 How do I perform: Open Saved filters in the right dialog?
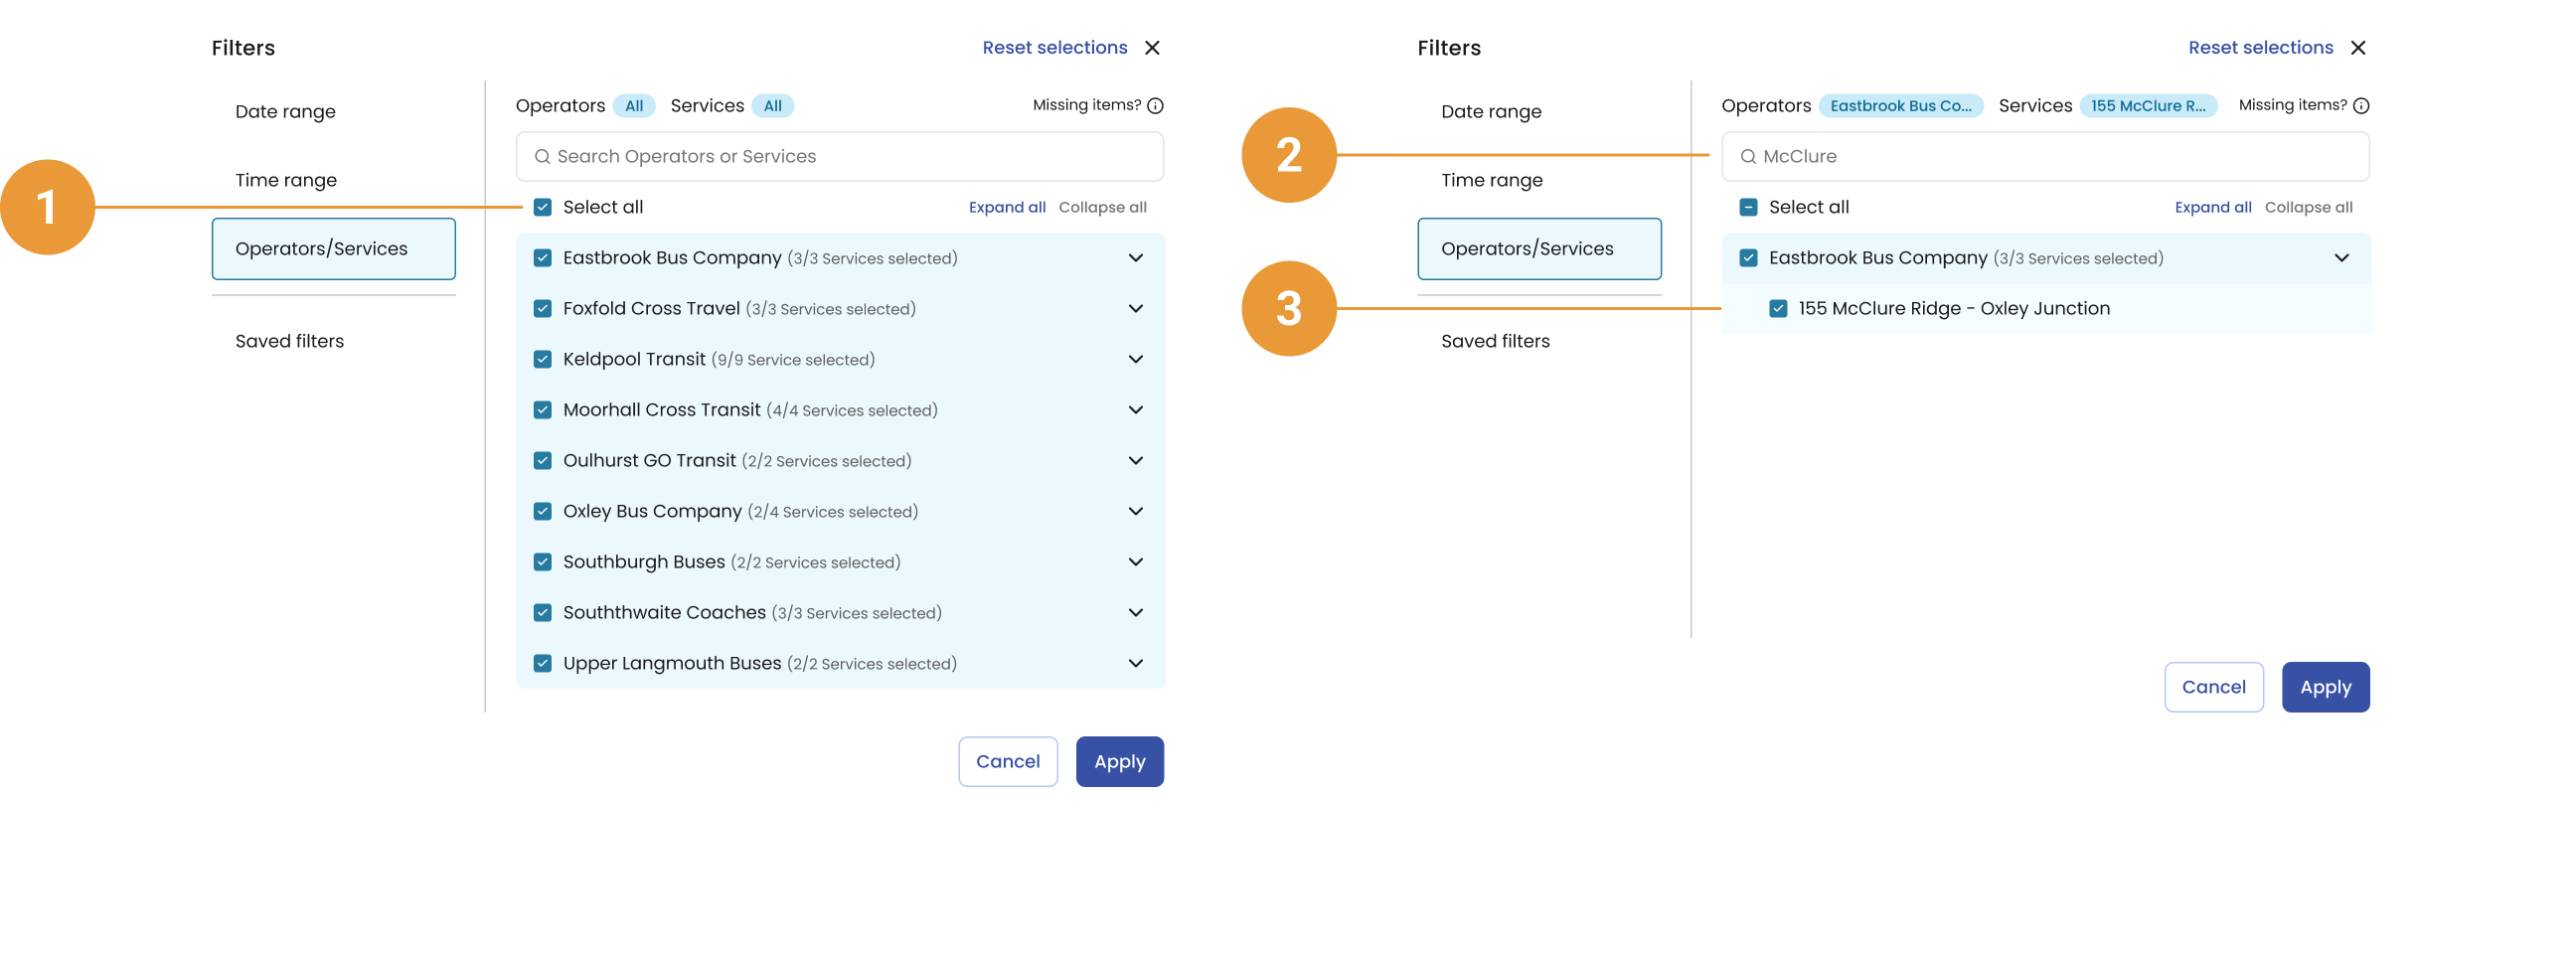coord(1495,341)
